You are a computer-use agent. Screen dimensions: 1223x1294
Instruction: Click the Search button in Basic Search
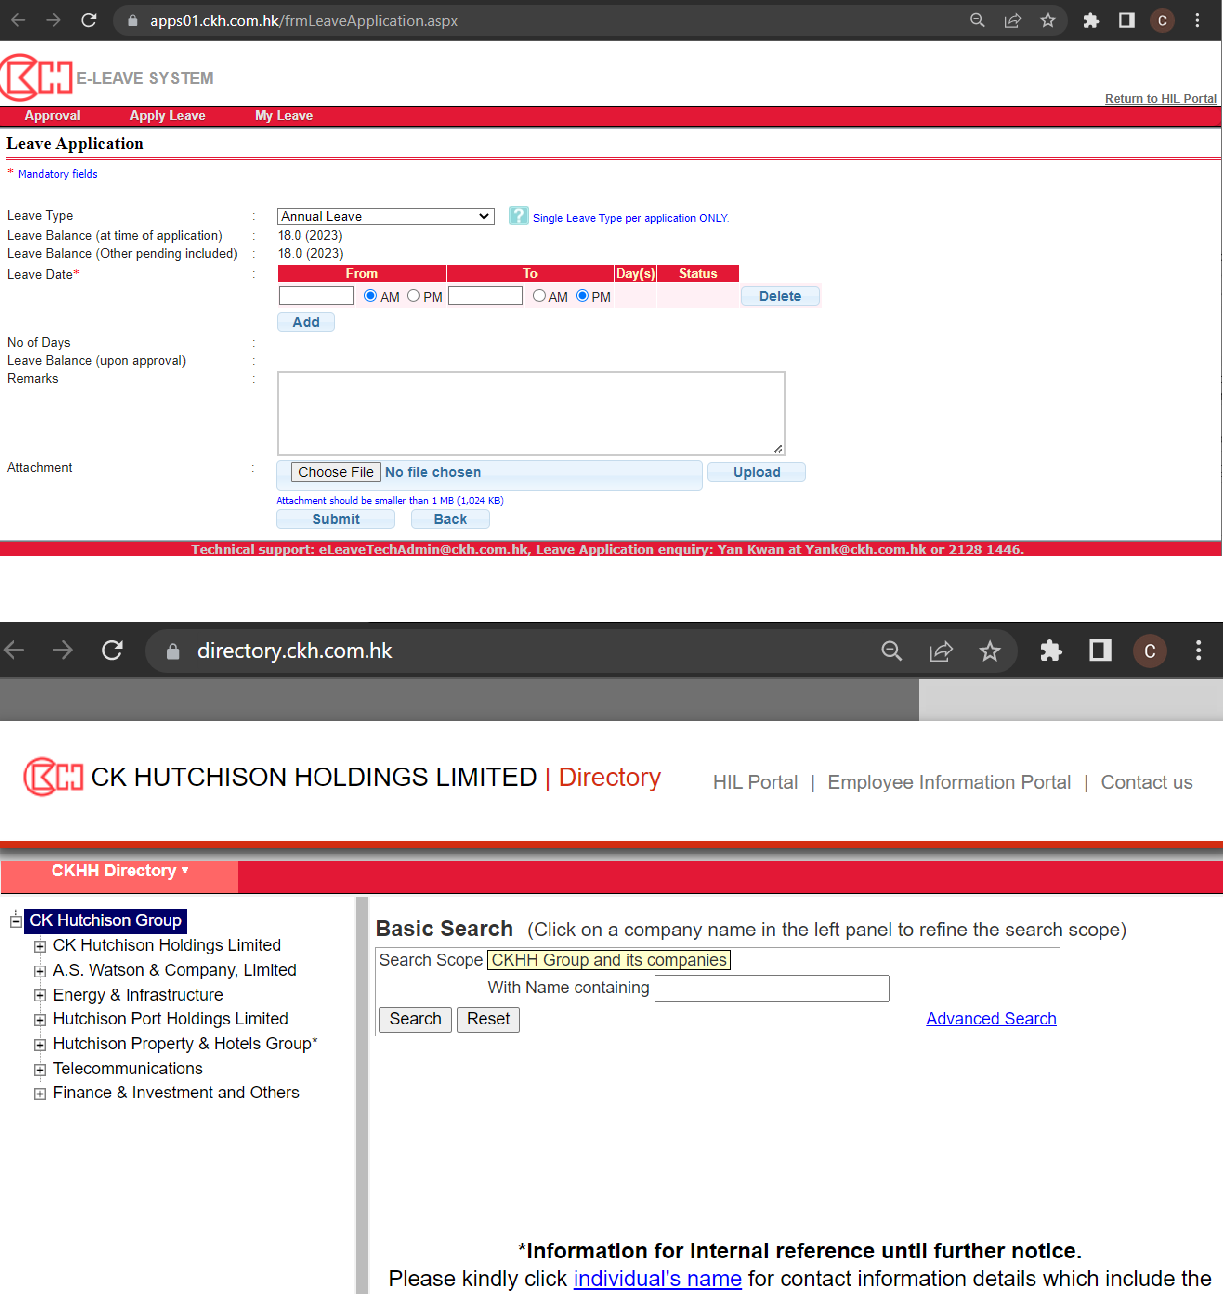[415, 1019]
